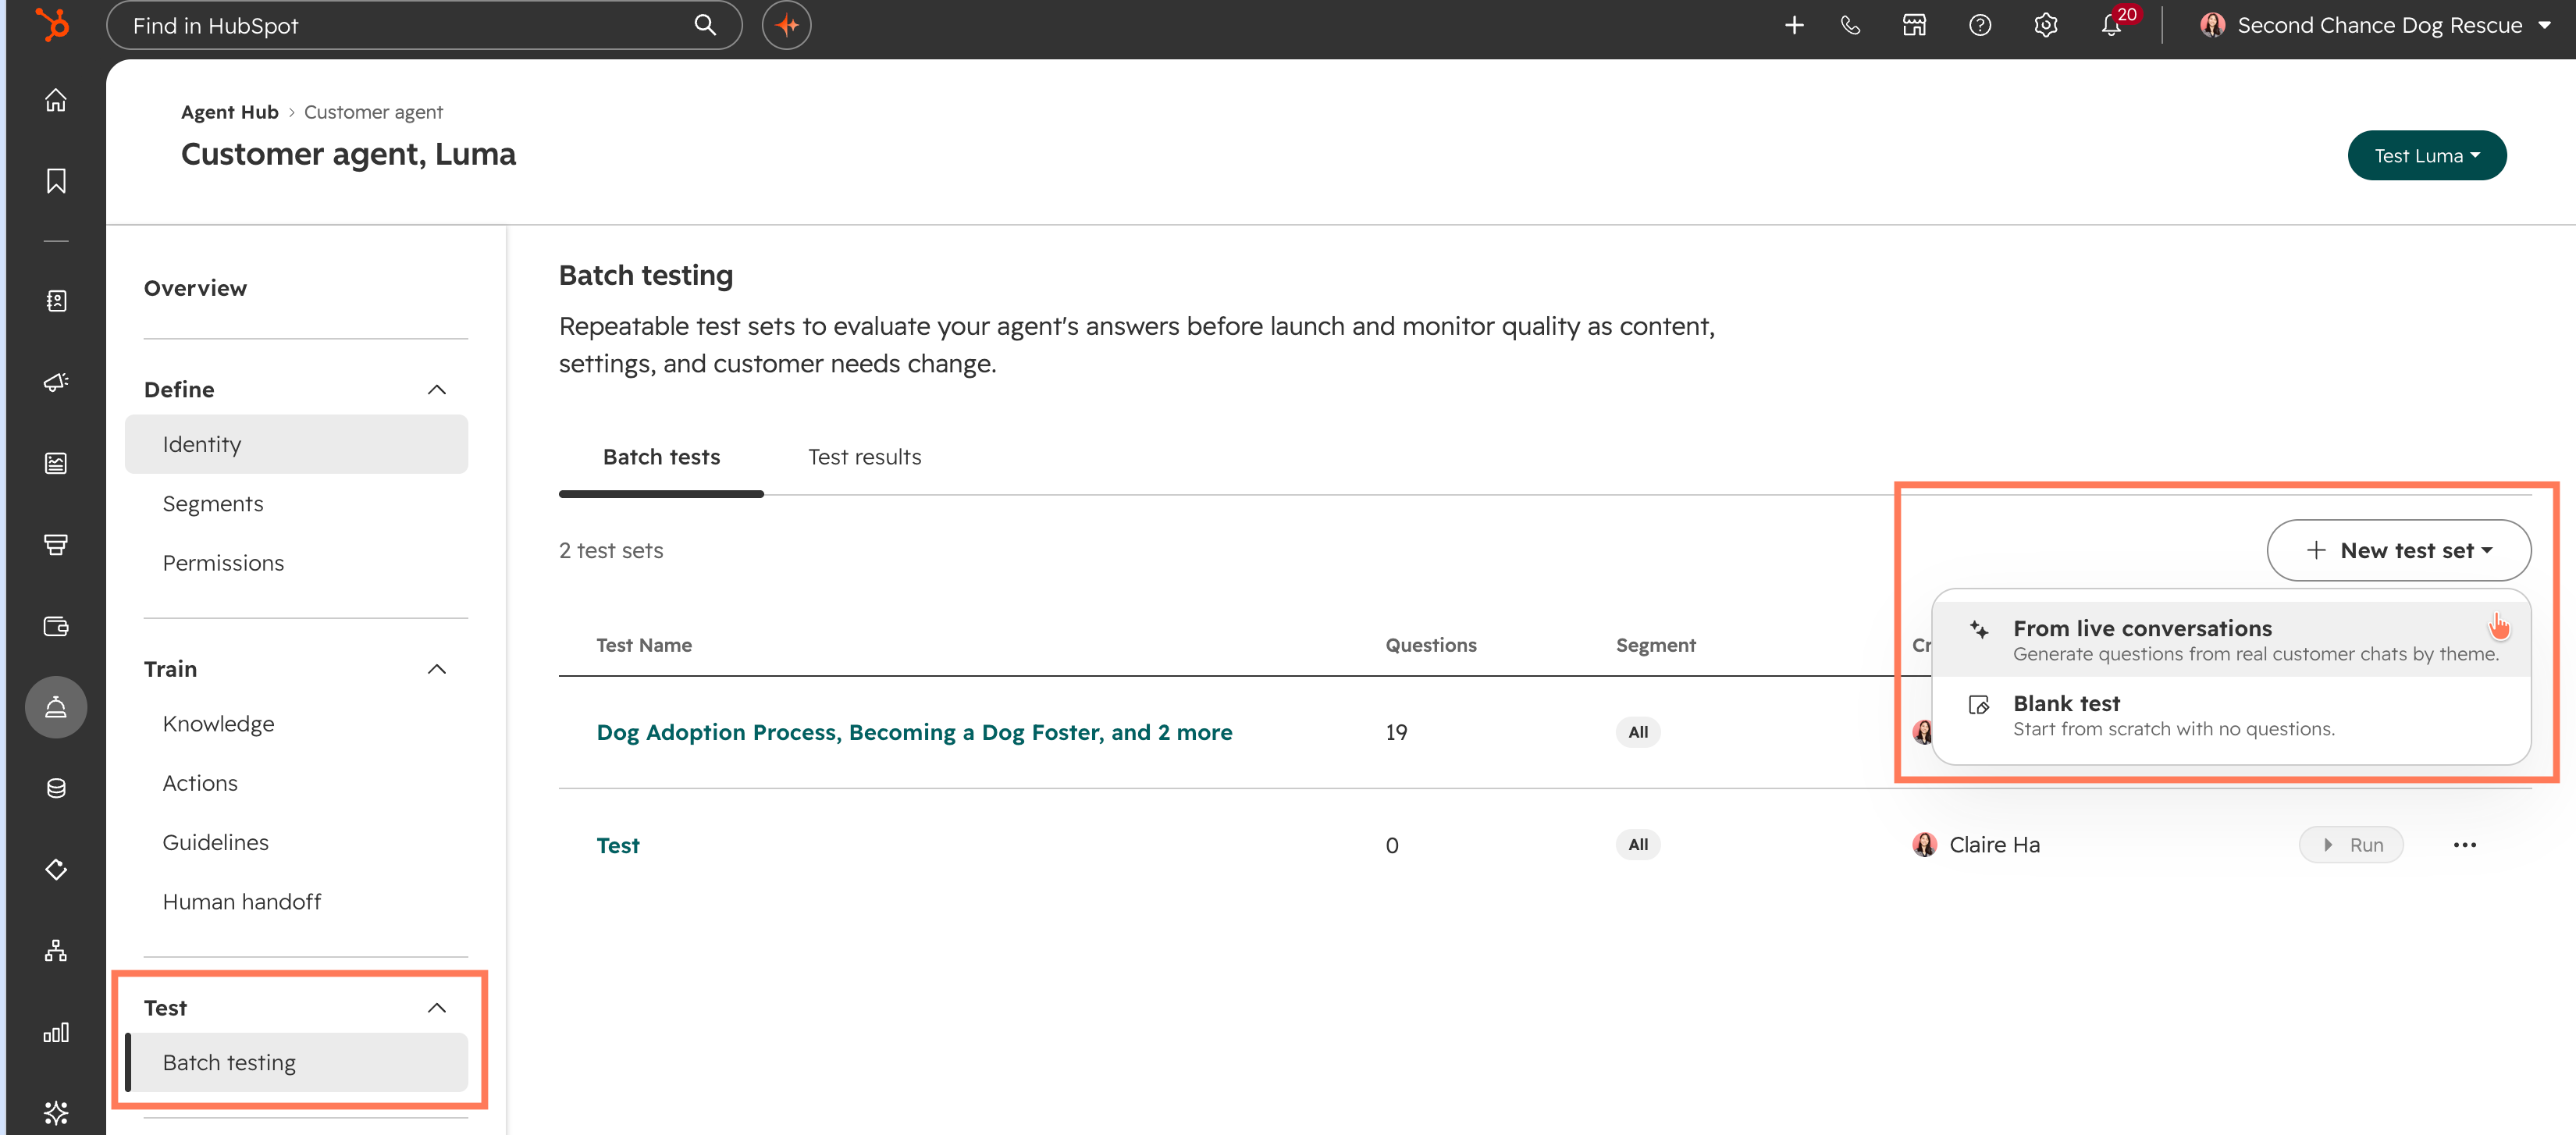Open Automation diamond icon in sidebar
The width and height of the screenshot is (2576, 1135).
pyautogui.click(x=56, y=869)
